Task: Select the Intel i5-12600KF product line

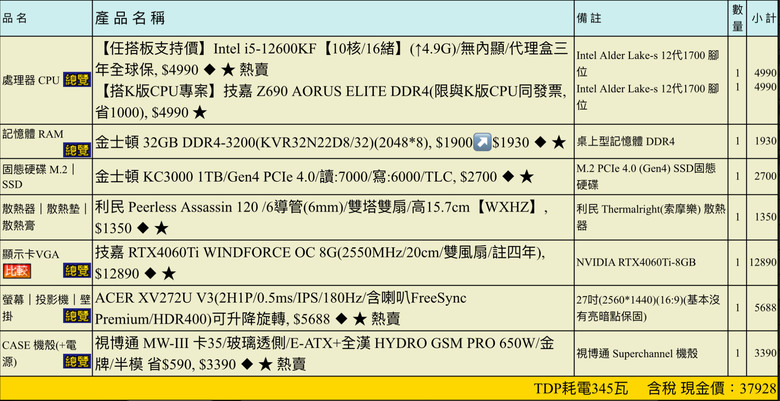Action: [331, 59]
